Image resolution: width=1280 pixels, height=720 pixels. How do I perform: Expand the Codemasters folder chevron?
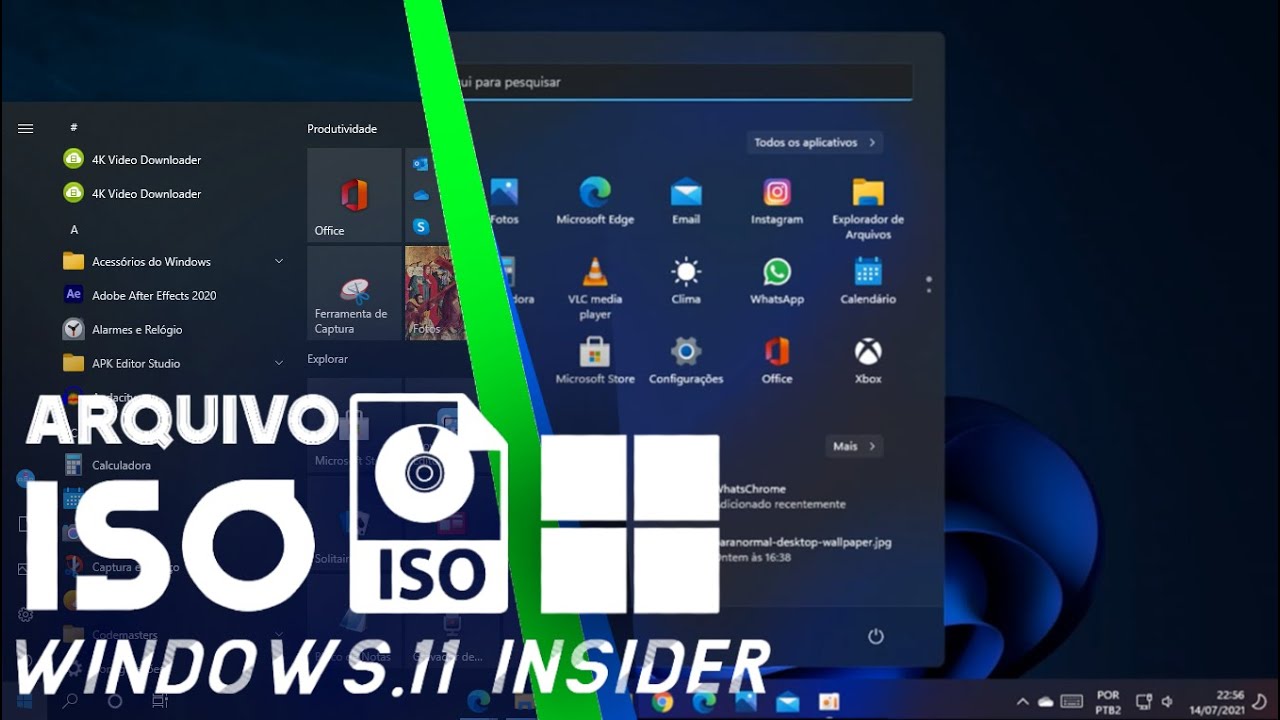(x=279, y=635)
